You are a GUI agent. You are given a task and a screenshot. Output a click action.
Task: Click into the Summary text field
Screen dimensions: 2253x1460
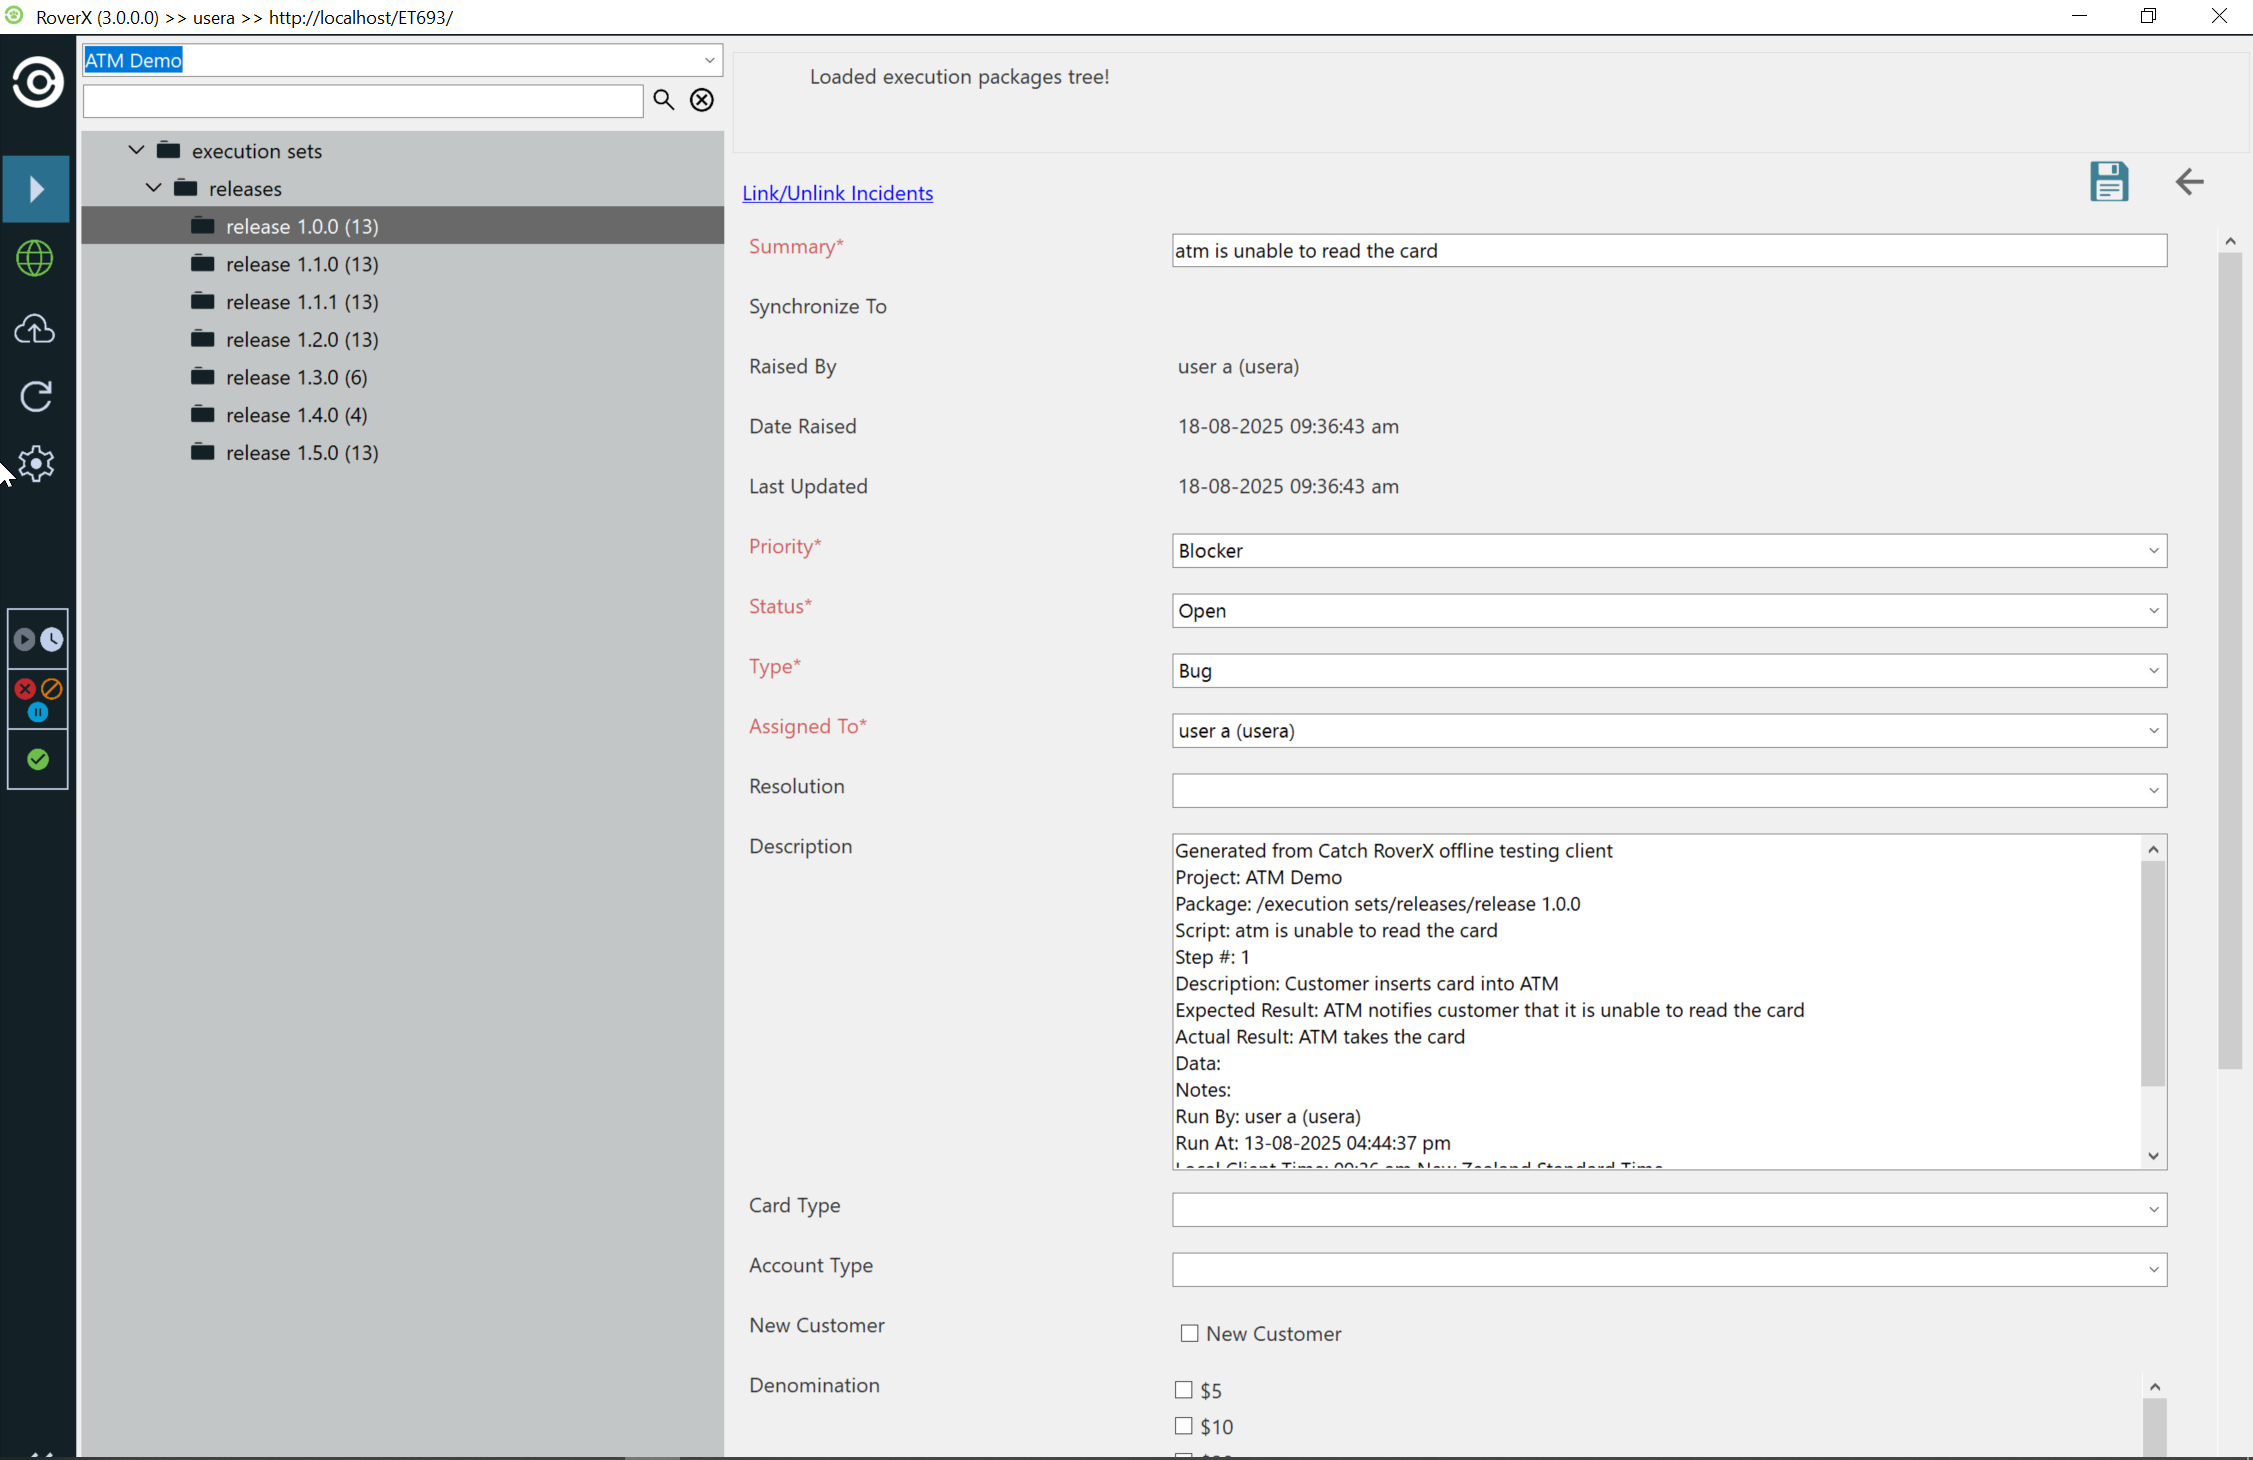(x=1668, y=251)
